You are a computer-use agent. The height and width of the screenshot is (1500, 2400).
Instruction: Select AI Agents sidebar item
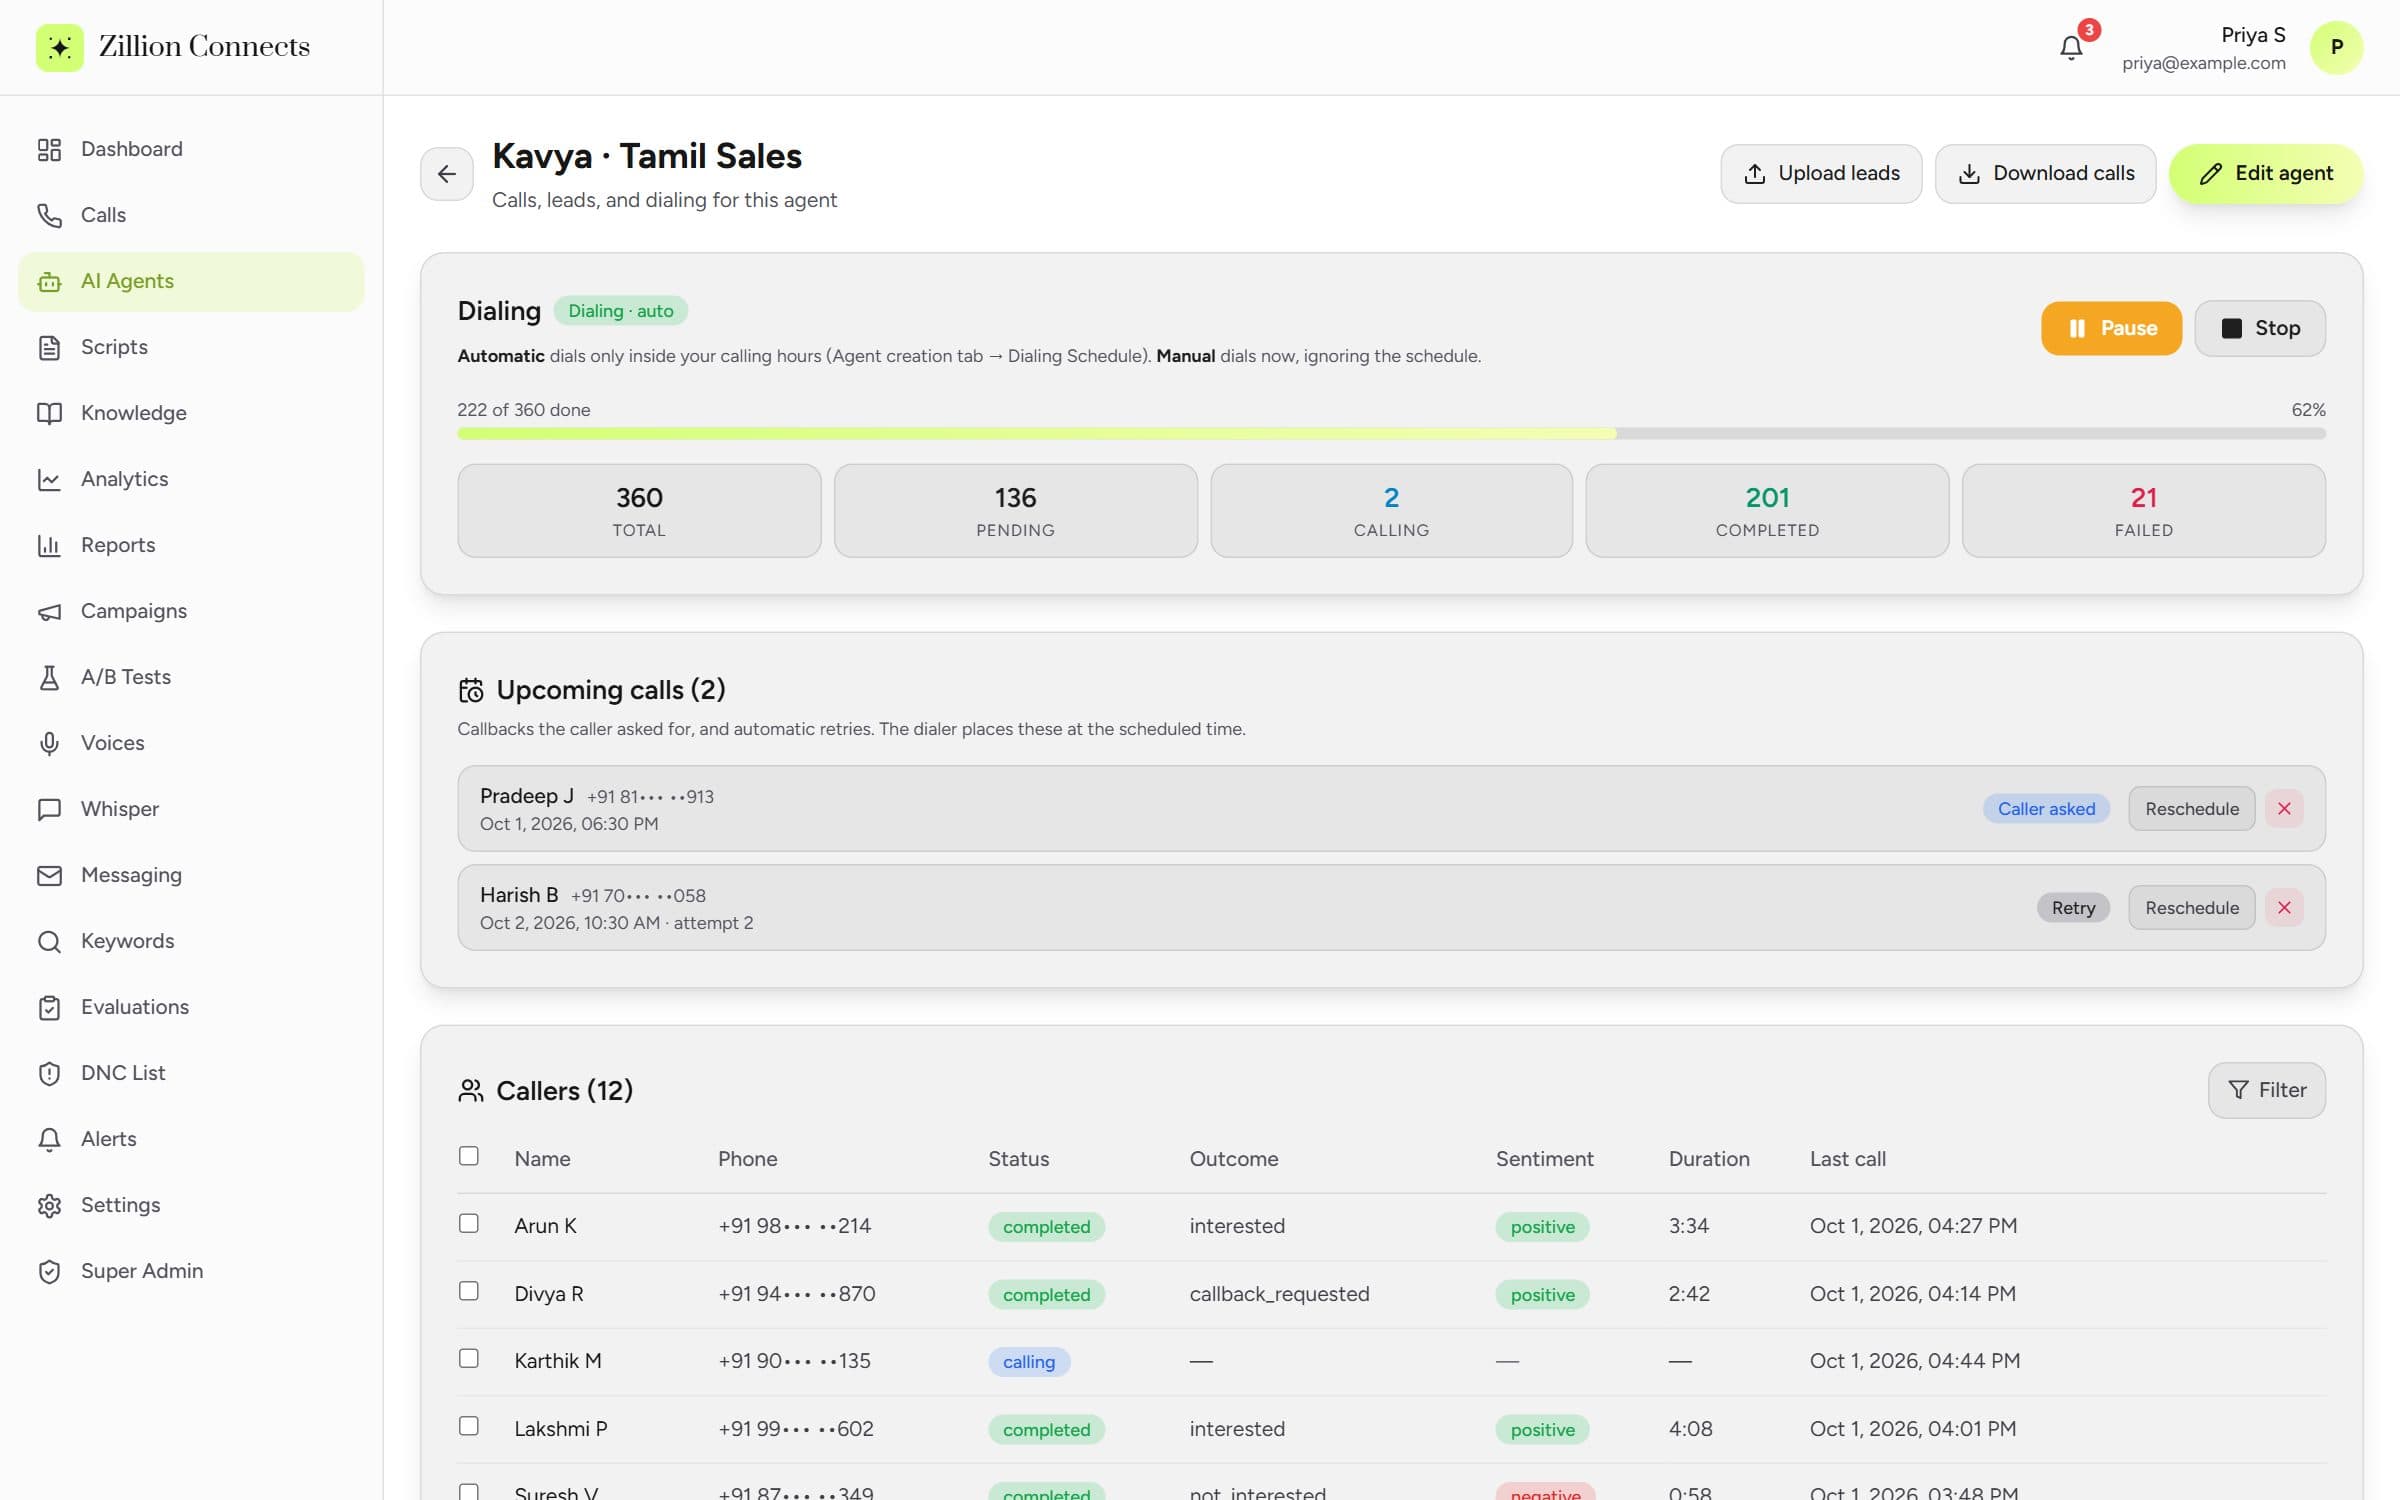(x=191, y=281)
